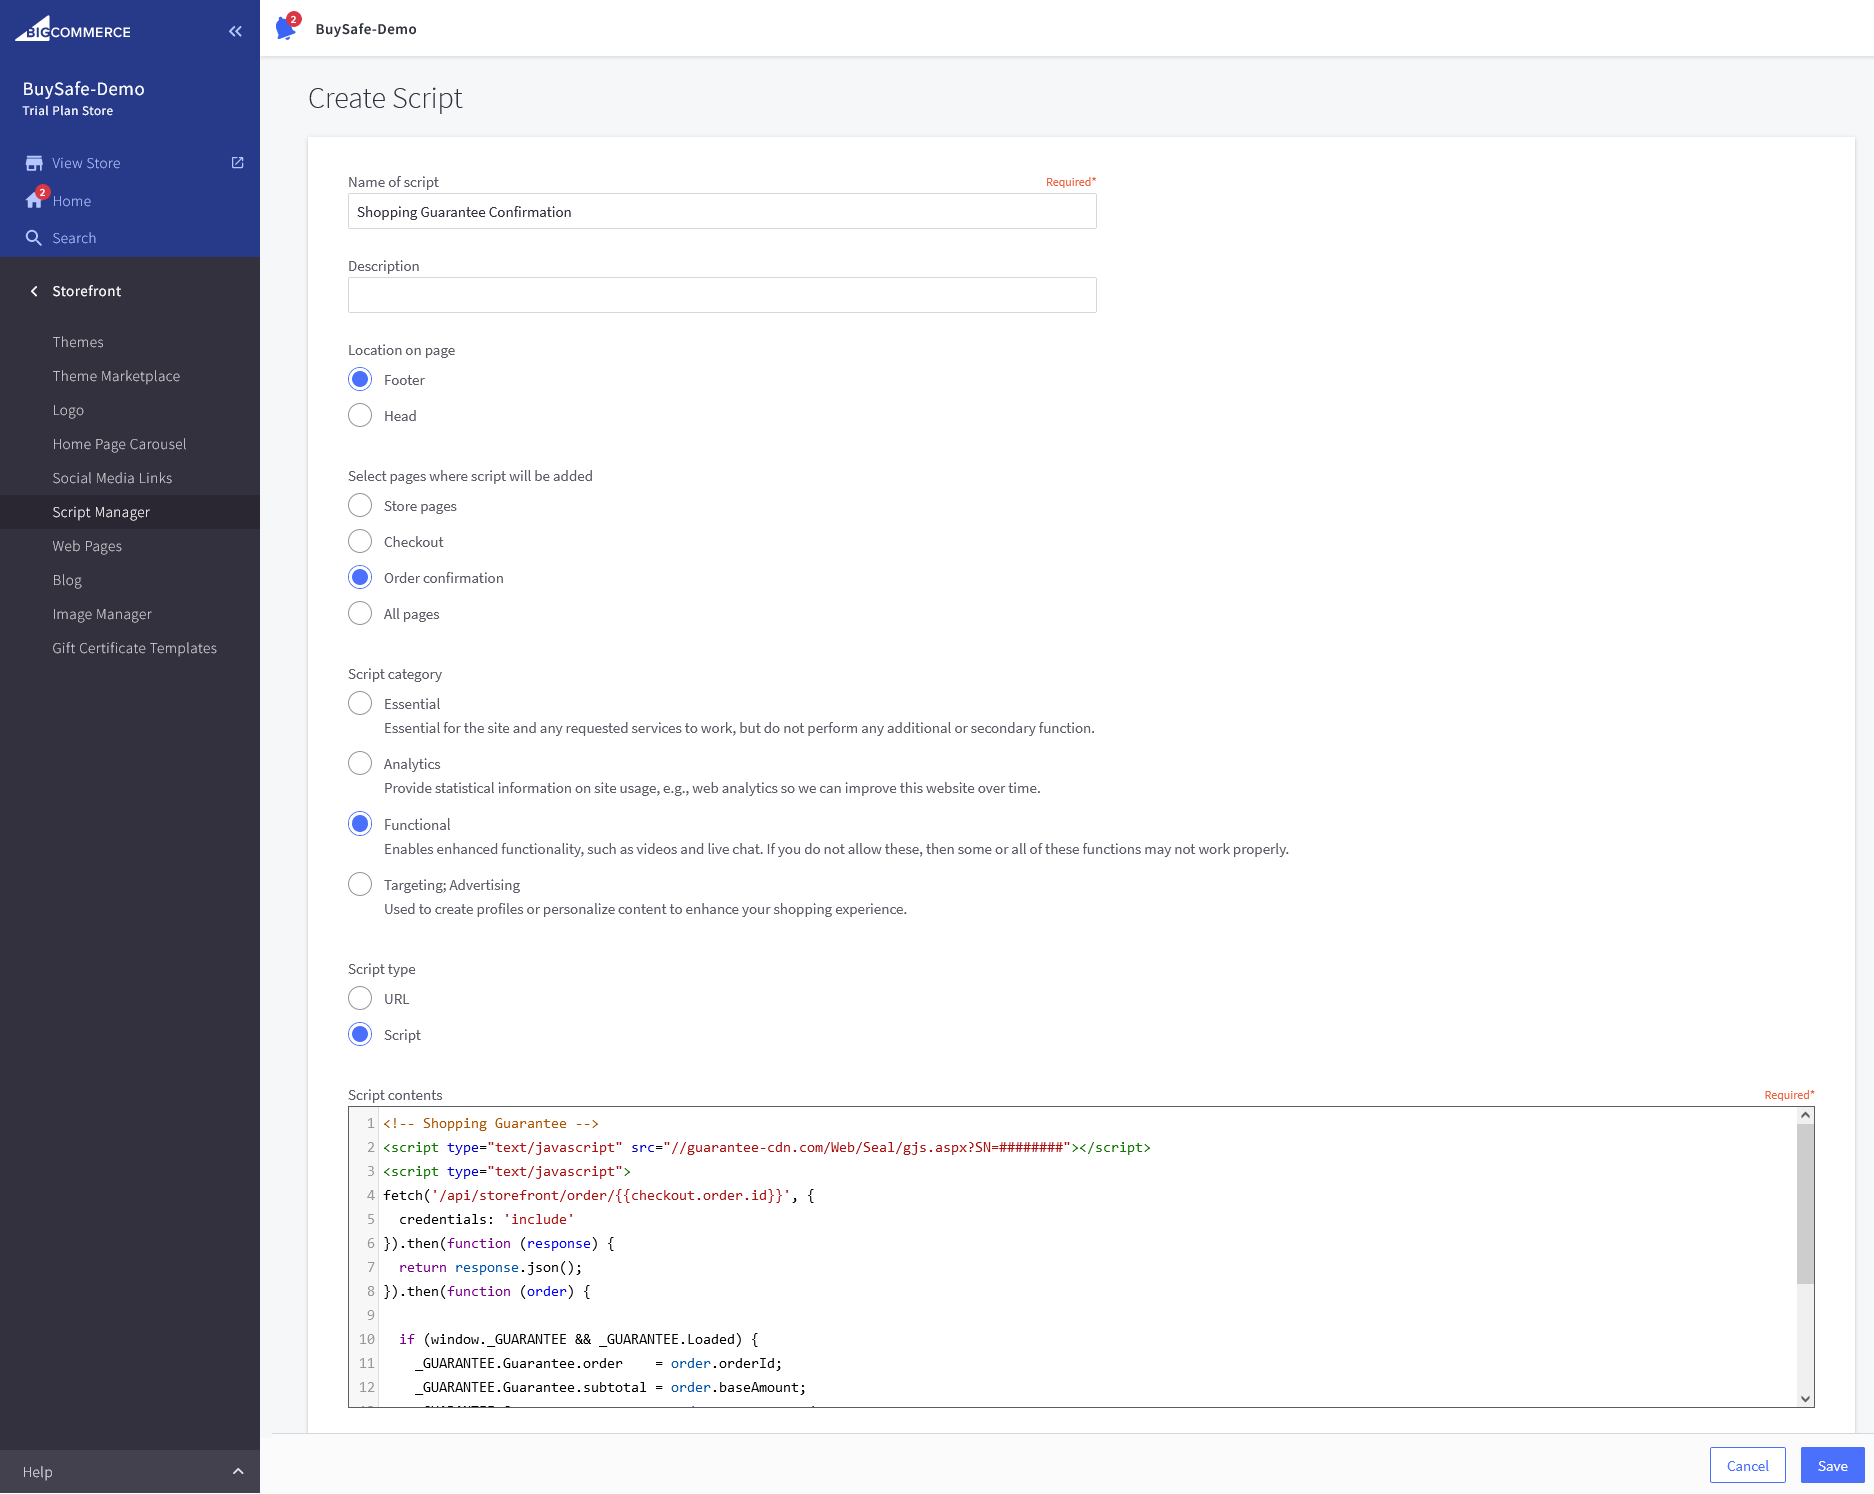Collapse the sidebar with double chevron
Image resolution: width=1874 pixels, height=1494 pixels.
pos(235,31)
